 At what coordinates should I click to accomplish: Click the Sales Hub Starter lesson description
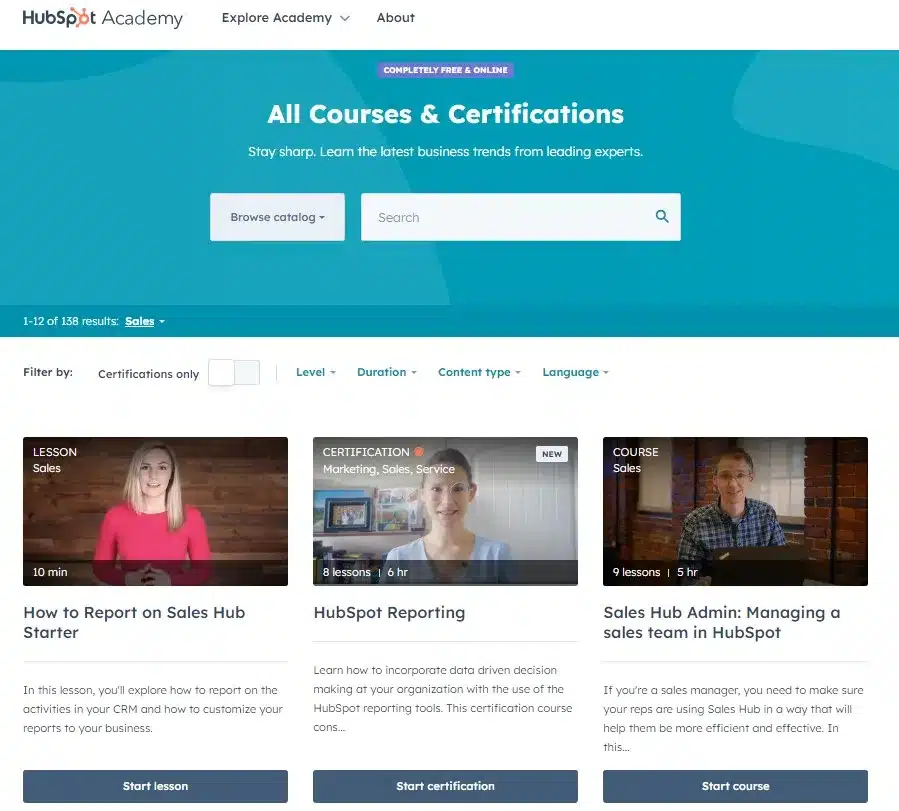pyautogui.click(x=153, y=709)
